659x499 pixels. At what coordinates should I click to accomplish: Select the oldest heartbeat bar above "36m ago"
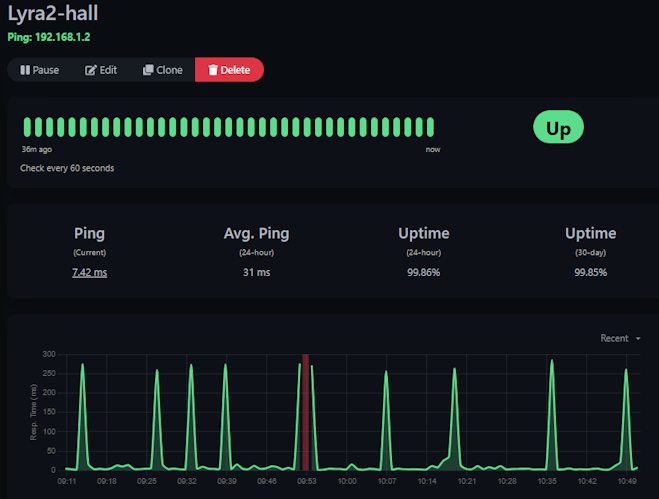point(27,128)
